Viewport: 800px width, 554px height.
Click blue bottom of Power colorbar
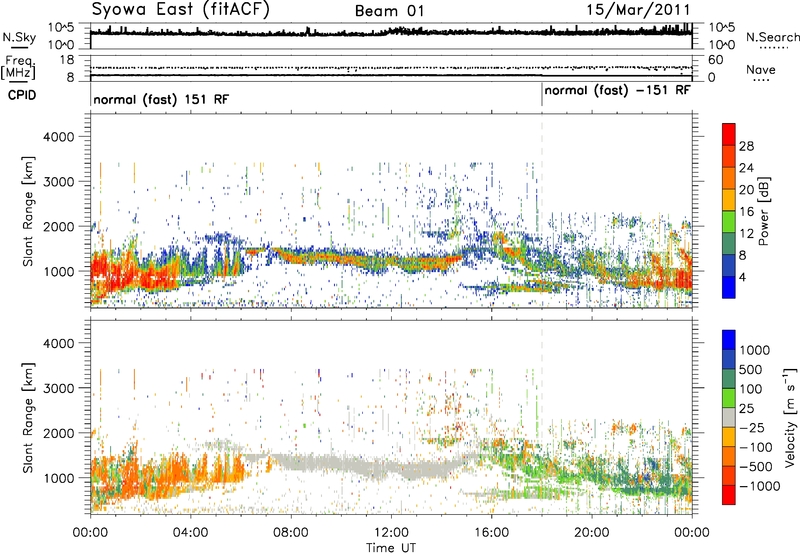tap(729, 287)
